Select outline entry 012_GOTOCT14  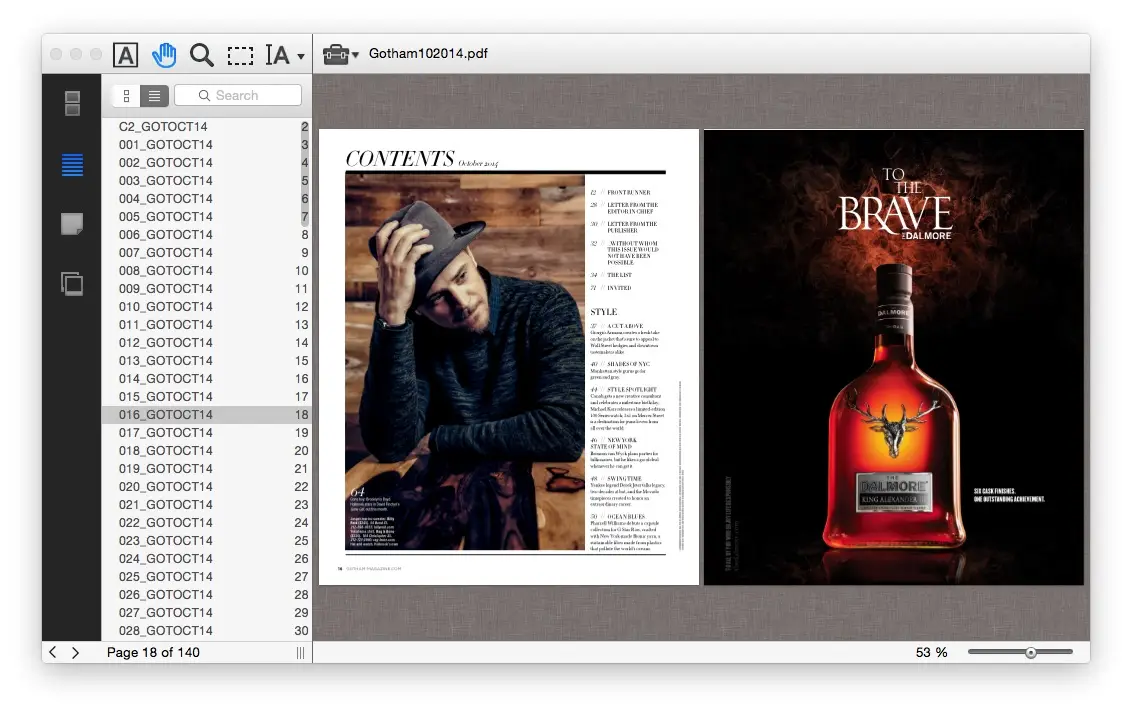(x=206, y=343)
